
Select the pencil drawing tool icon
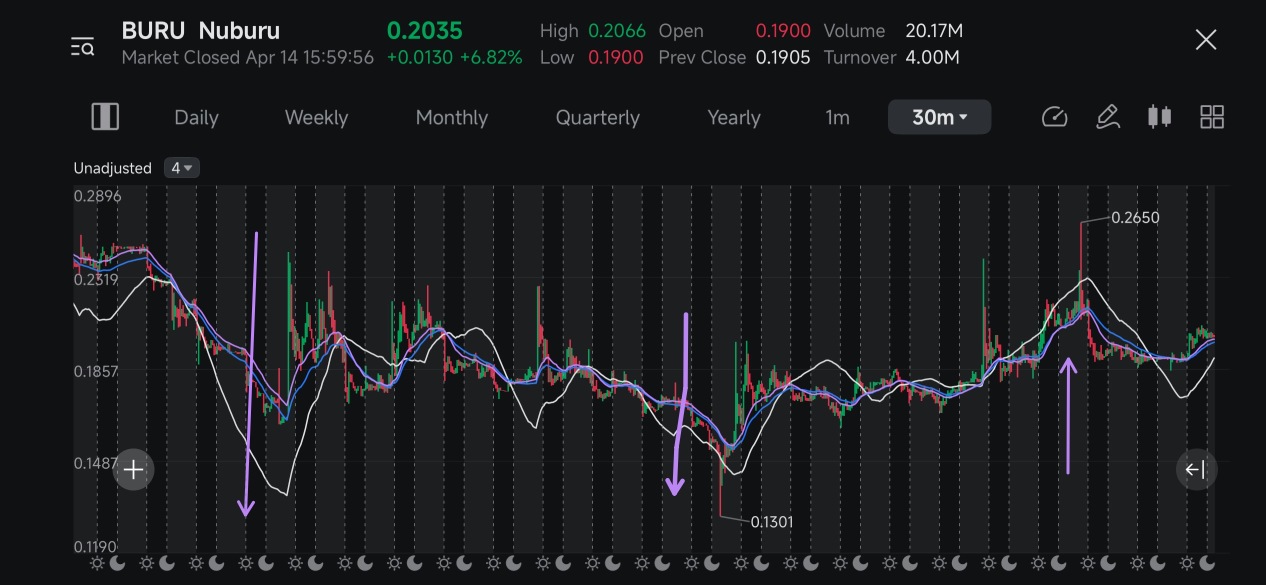click(1107, 117)
